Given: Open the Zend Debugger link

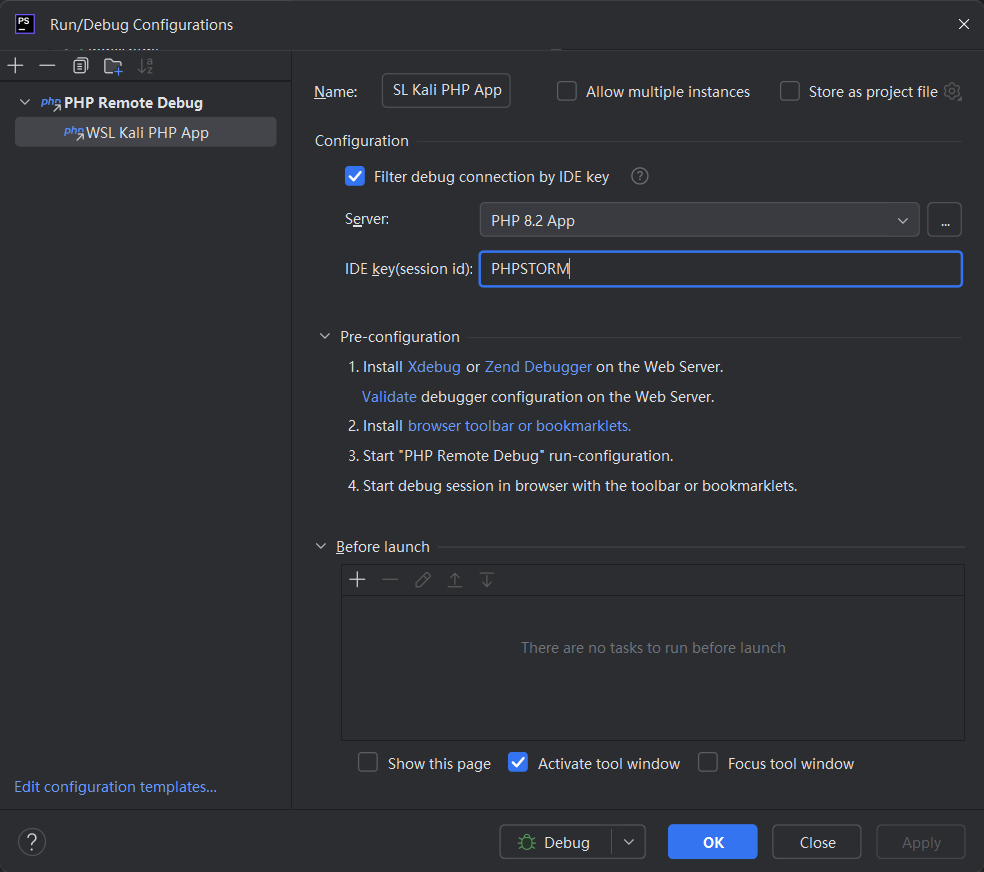Looking at the screenshot, I should (538, 366).
